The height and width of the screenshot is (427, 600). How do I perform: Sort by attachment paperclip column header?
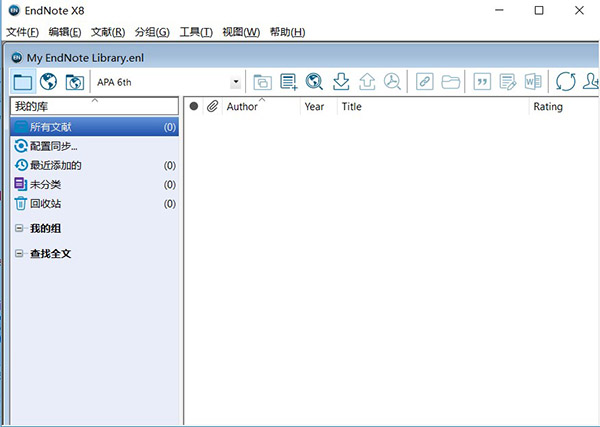point(212,106)
